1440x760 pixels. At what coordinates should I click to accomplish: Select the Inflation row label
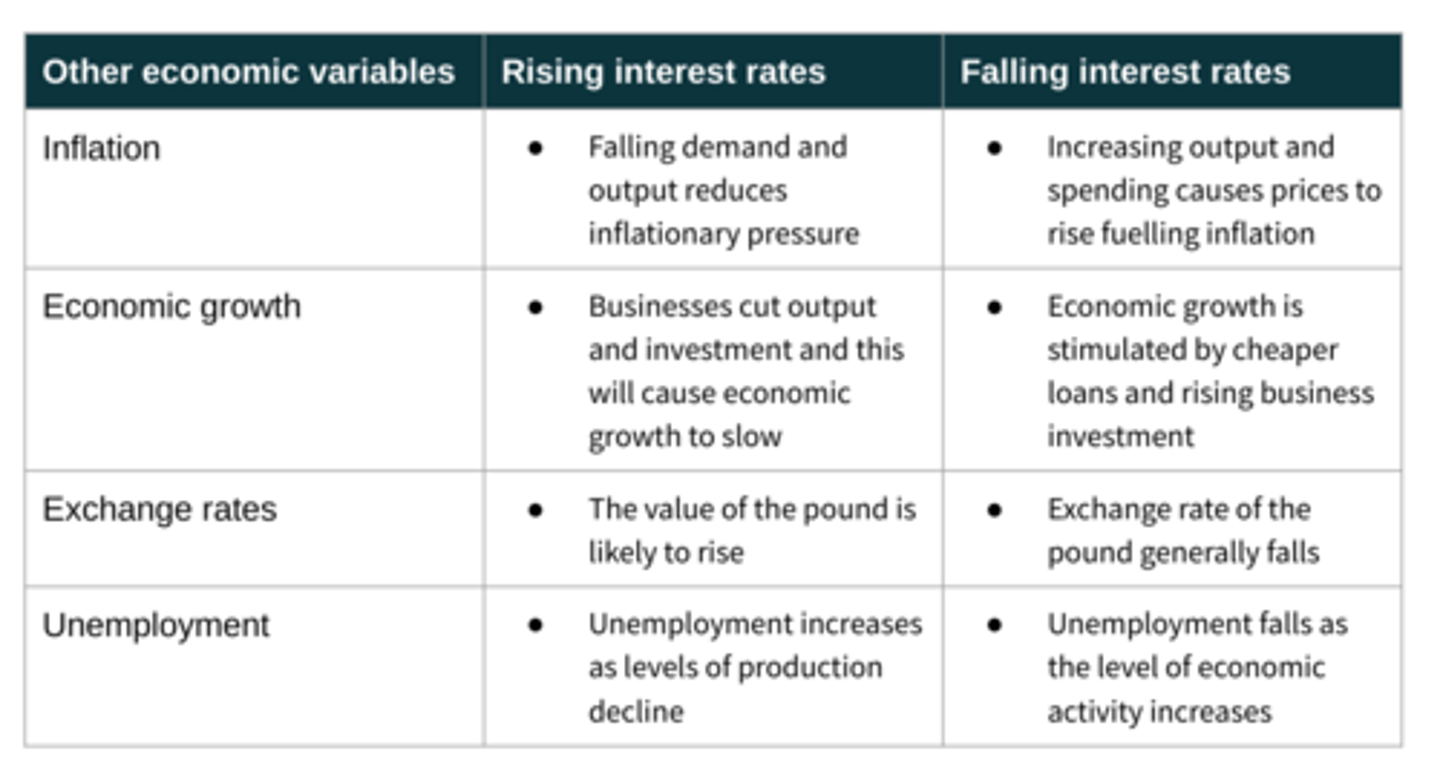101,148
